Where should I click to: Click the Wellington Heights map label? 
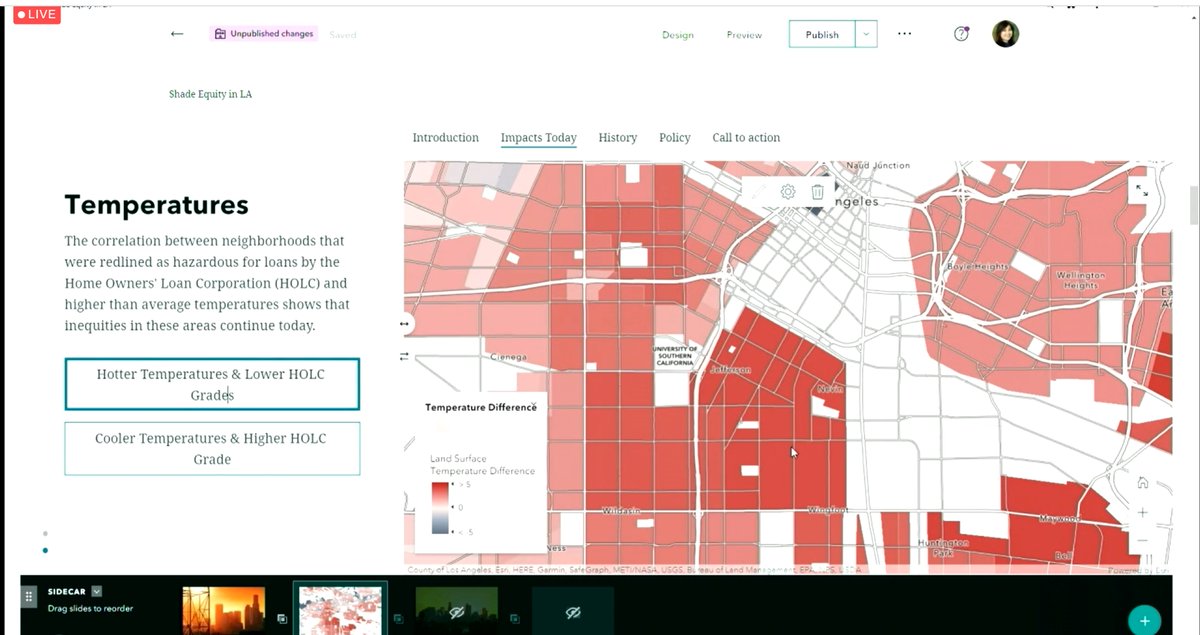[x=1080, y=280]
